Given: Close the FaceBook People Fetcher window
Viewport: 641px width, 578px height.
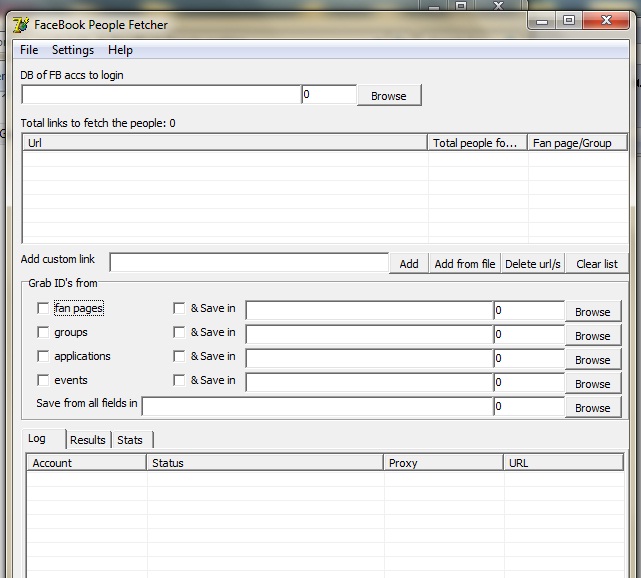Looking at the screenshot, I should click(x=606, y=20).
